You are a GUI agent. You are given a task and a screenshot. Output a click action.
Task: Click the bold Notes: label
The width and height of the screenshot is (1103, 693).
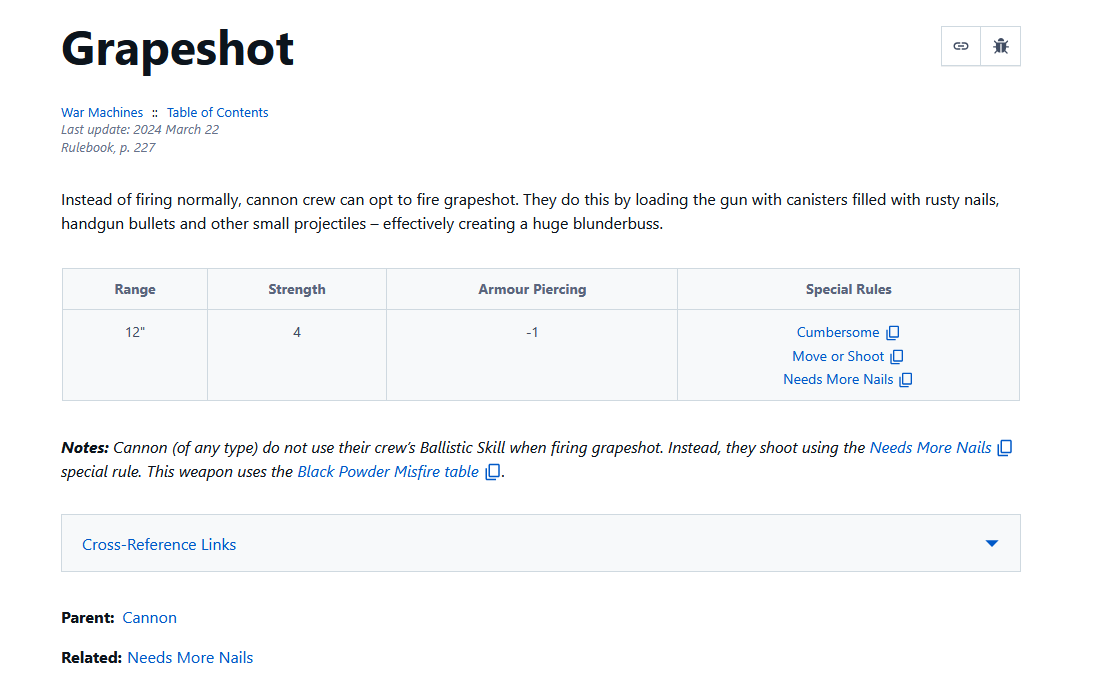pyautogui.click(x=85, y=448)
